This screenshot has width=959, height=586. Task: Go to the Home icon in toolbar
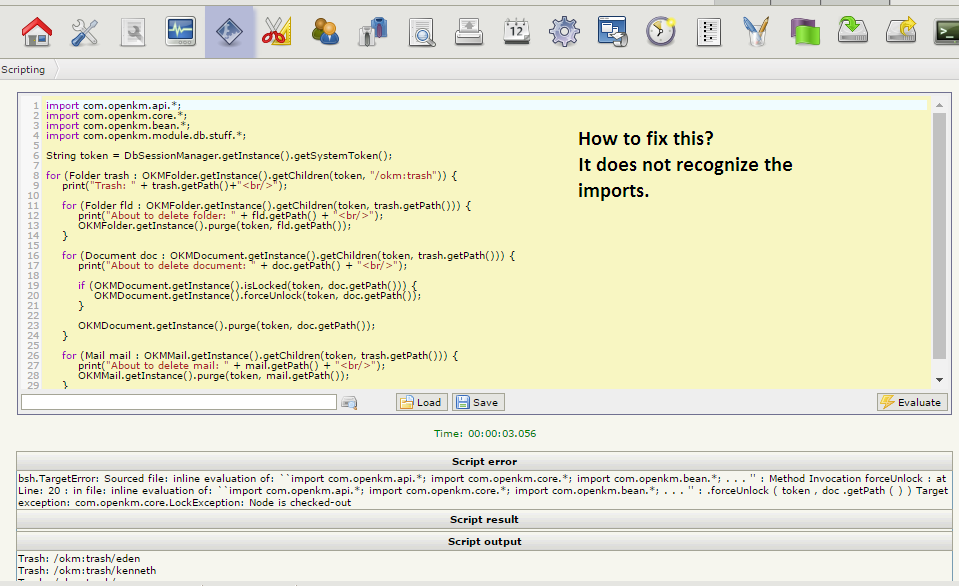[x=37, y=32]
